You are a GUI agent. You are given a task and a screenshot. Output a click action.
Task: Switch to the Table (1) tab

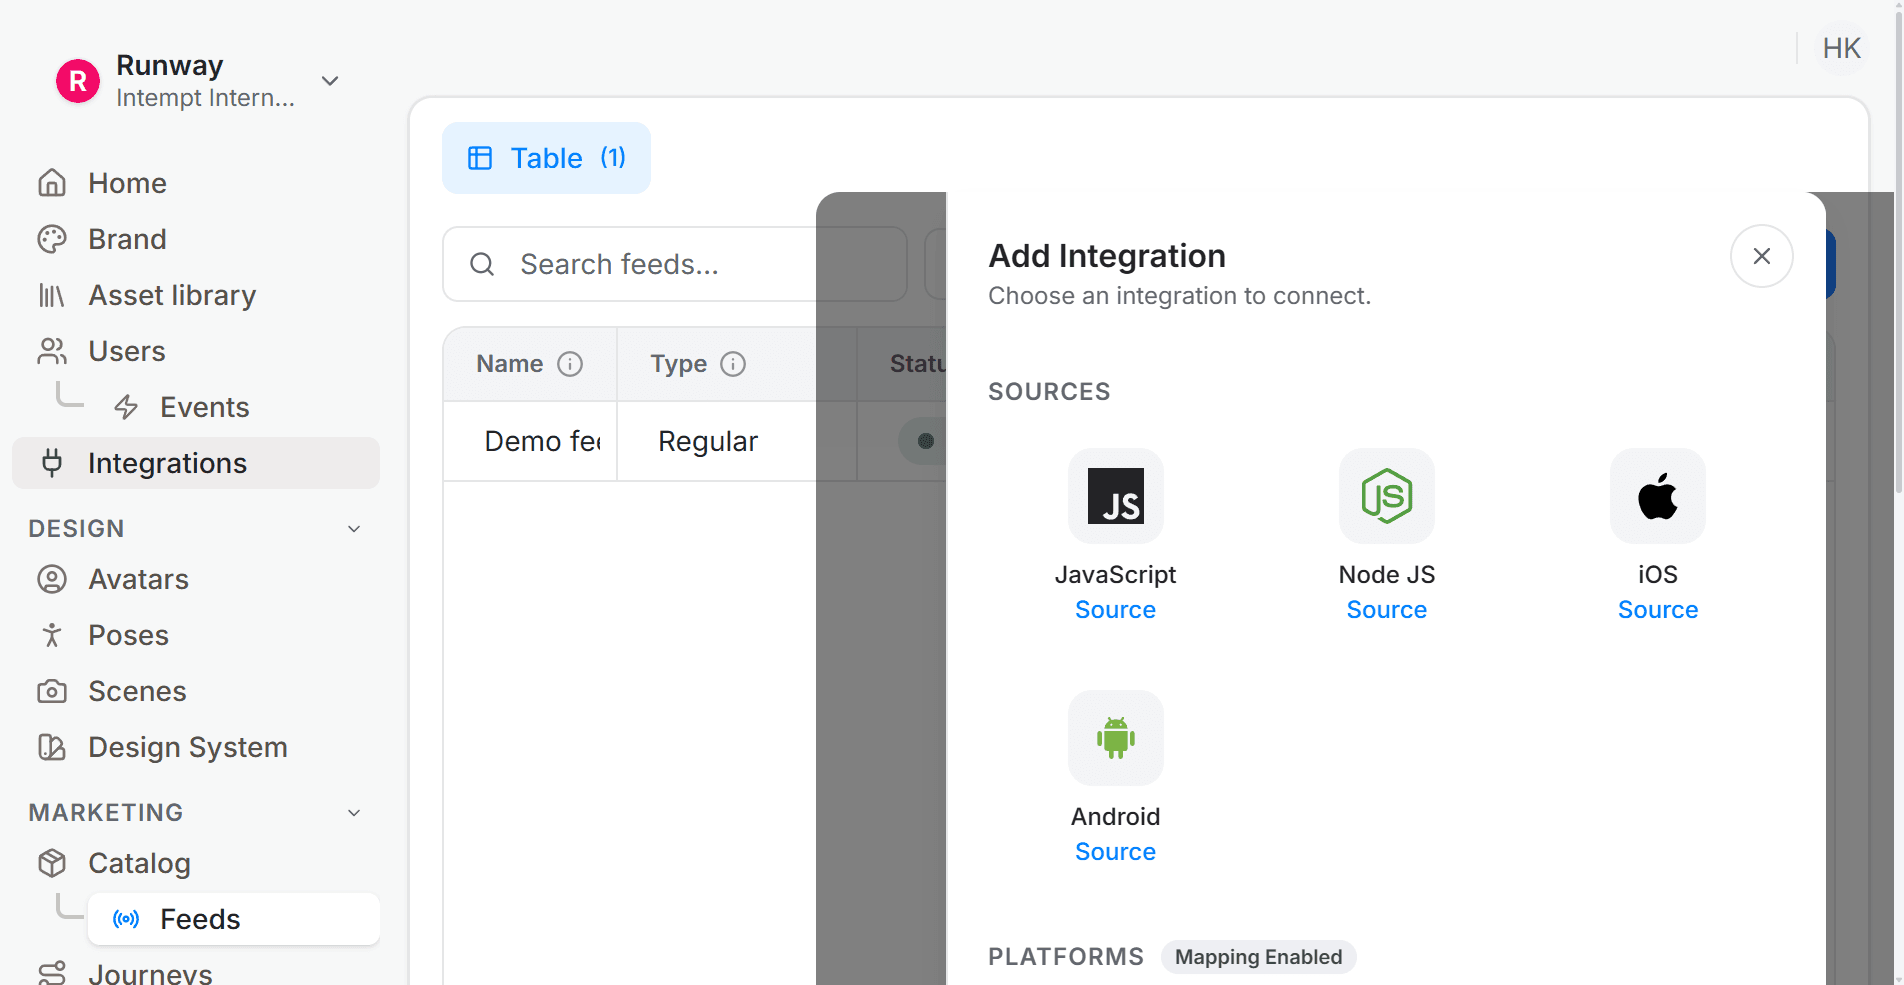[546, 158]
